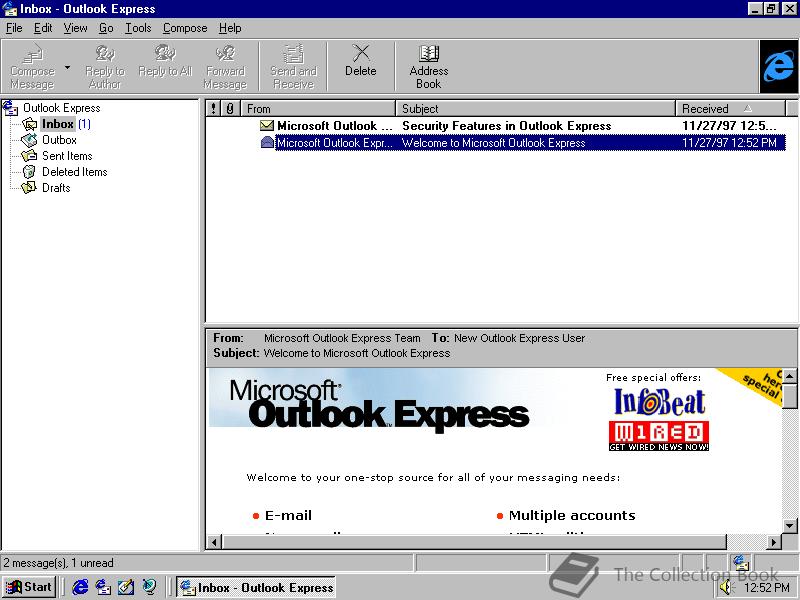The height and width of the screenshot is (600, 800).
Task: Click View Channels icon in Quick Launch
Action: pos(149,587)
